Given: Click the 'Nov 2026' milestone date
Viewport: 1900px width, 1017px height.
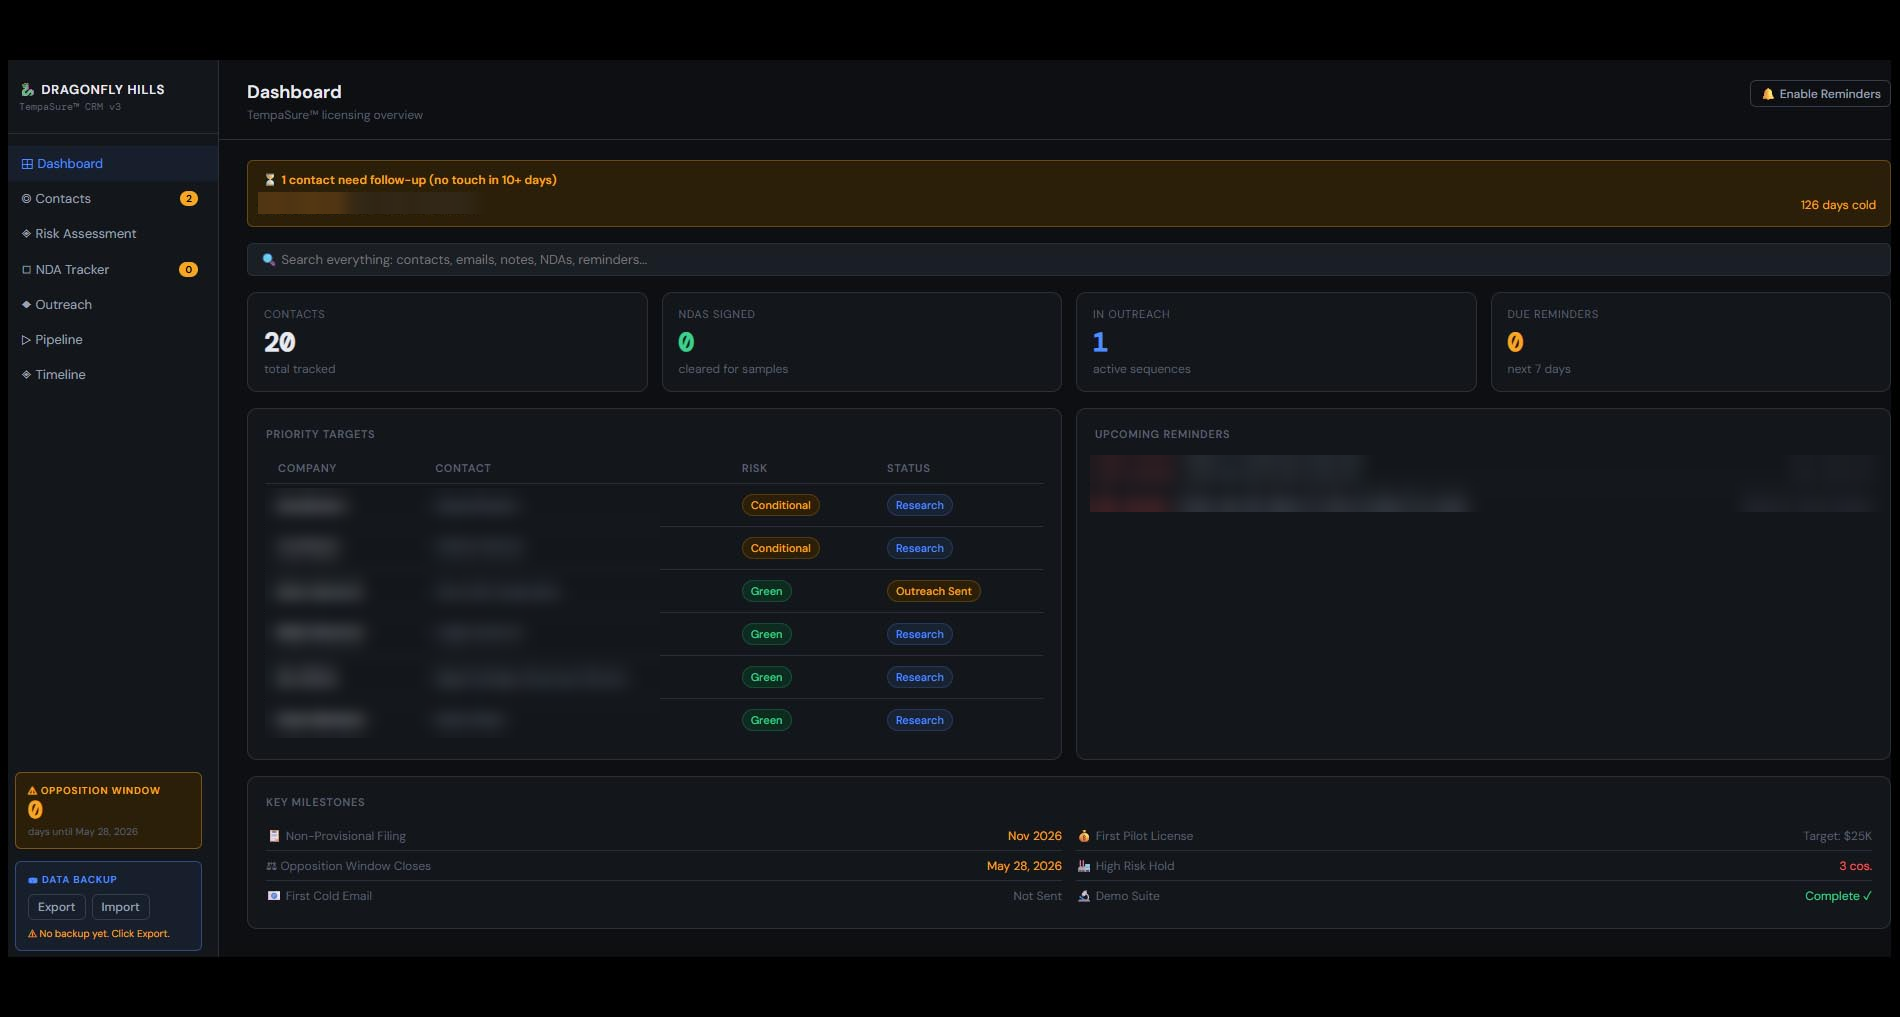Looking at the screenshot, I should click(x=1034, y=836).
